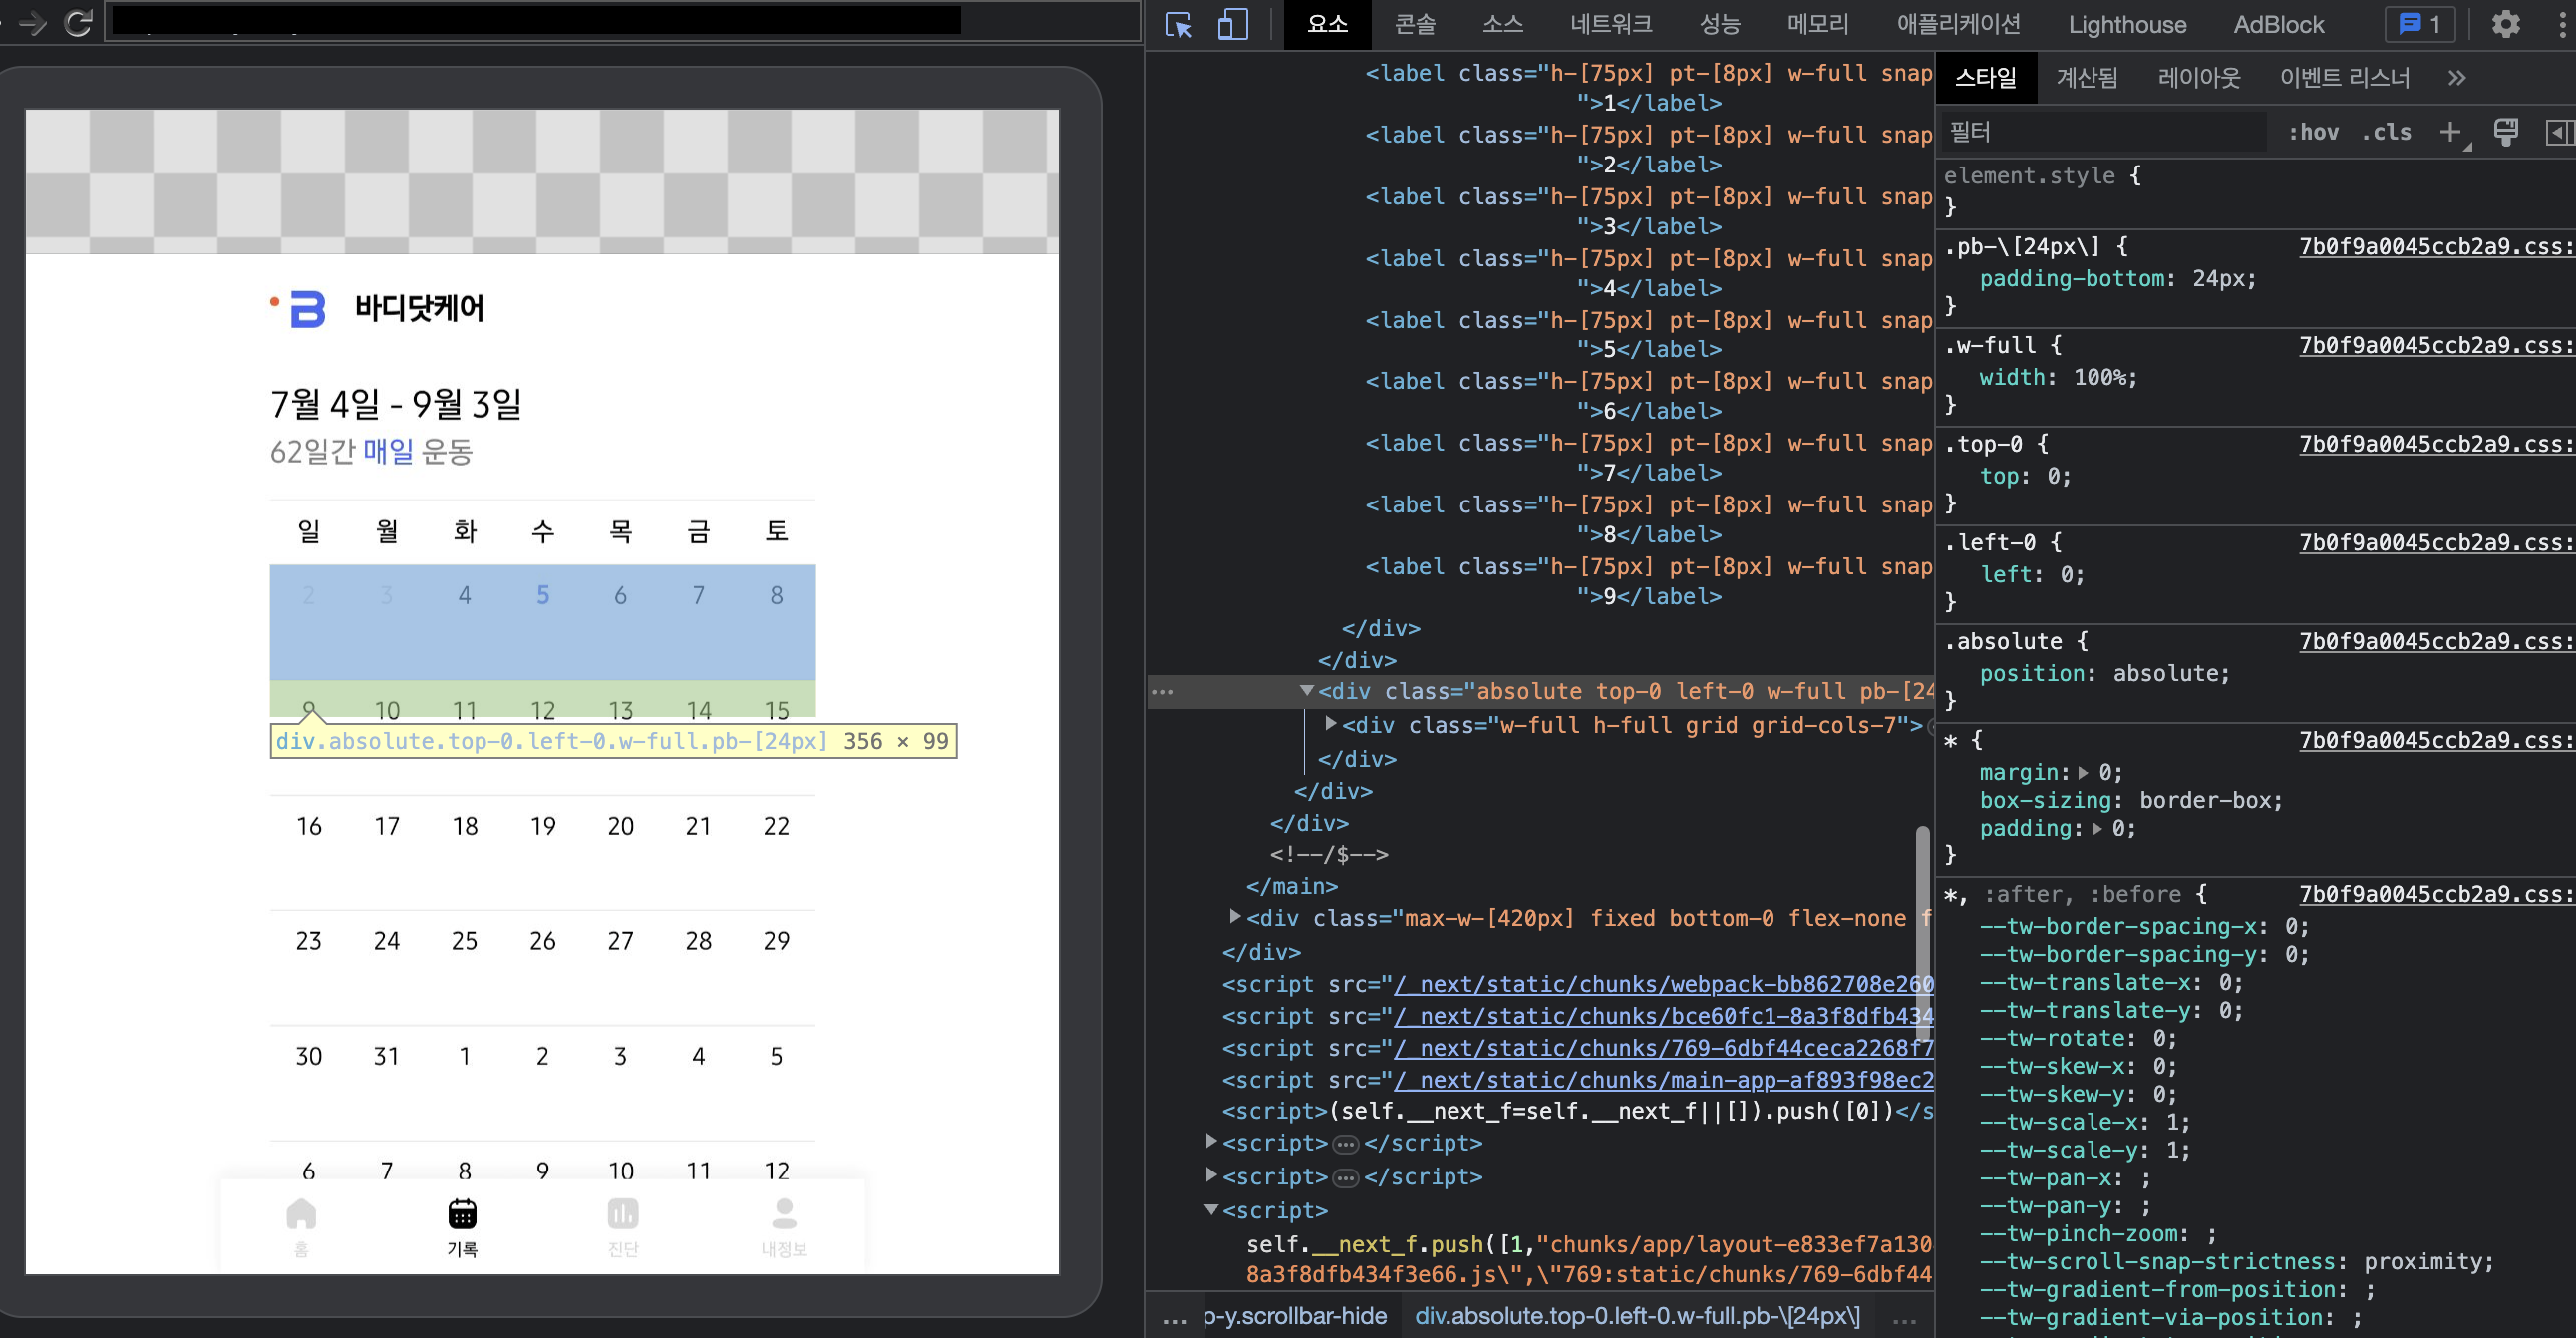Show more style pane tabs chevron

(x=2457, y=78)
